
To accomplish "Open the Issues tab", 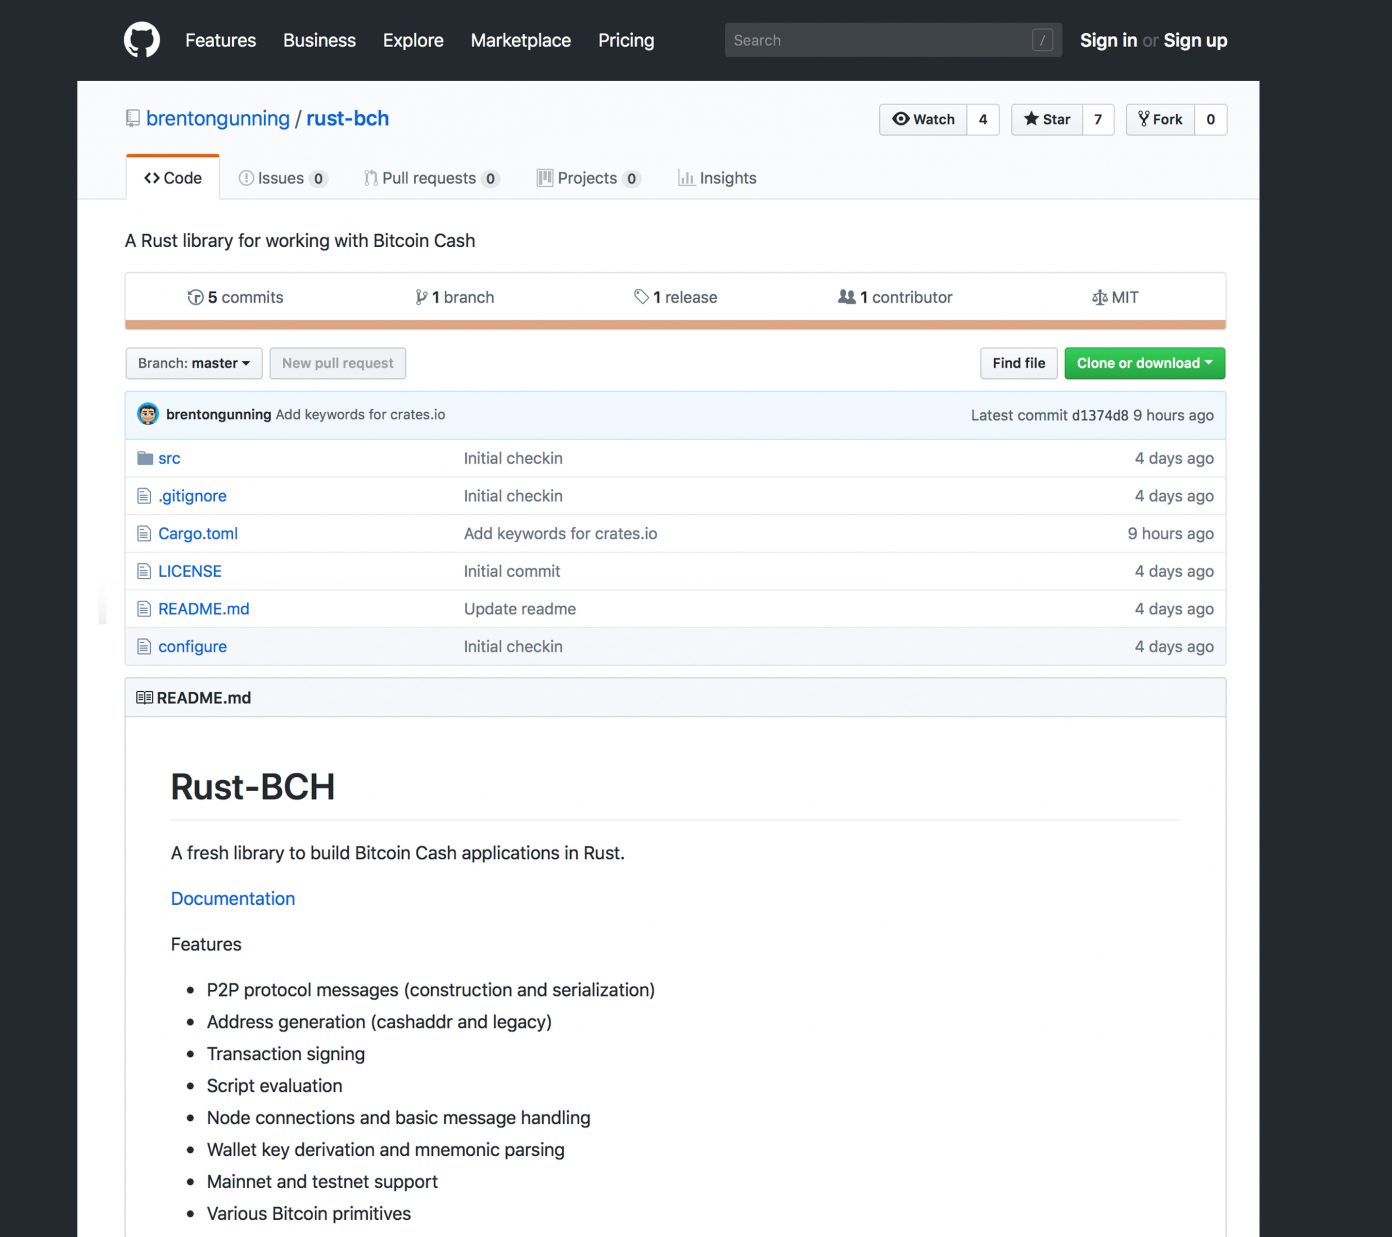I will pyautogui.click(x=282, y=178).
